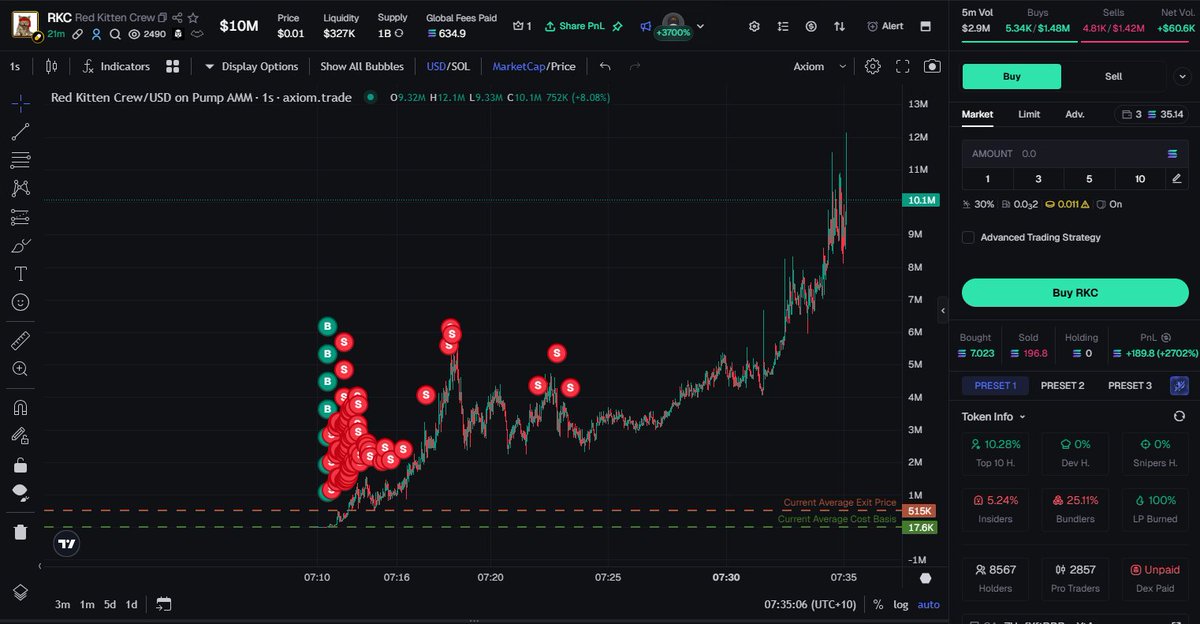The image size is (1200, 624).
Task: Open the go-to-date calendar icon
Action: pyautogui.click(x=164, y=604)
